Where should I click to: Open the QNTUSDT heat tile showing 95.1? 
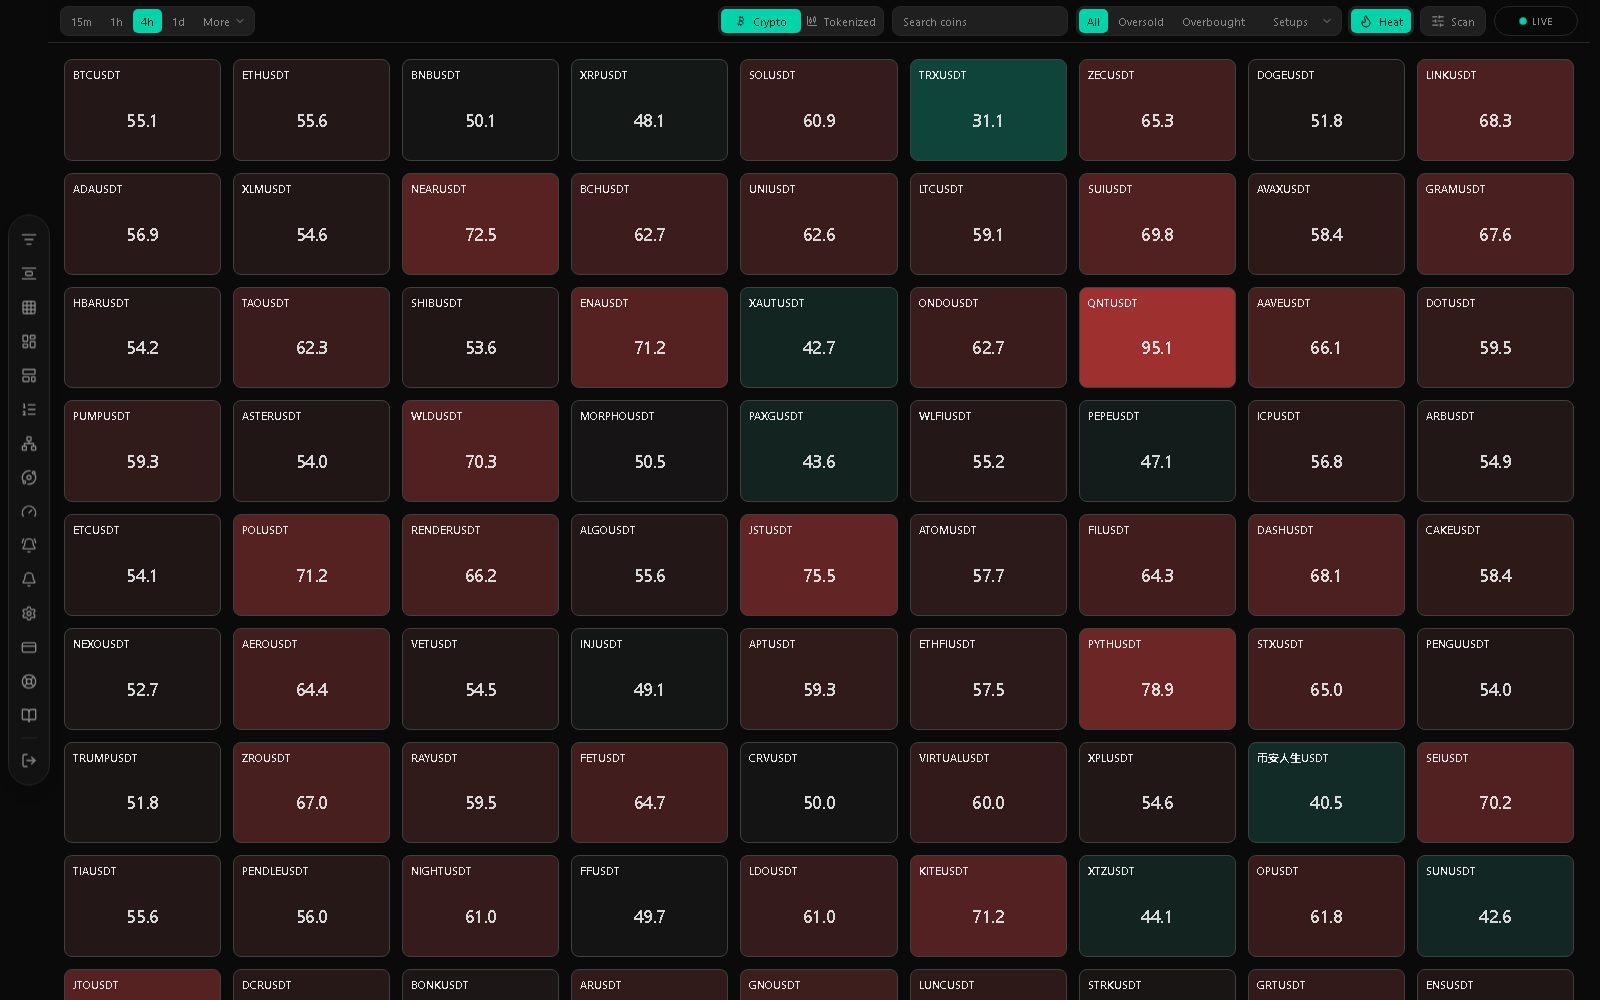[1157, 337]
